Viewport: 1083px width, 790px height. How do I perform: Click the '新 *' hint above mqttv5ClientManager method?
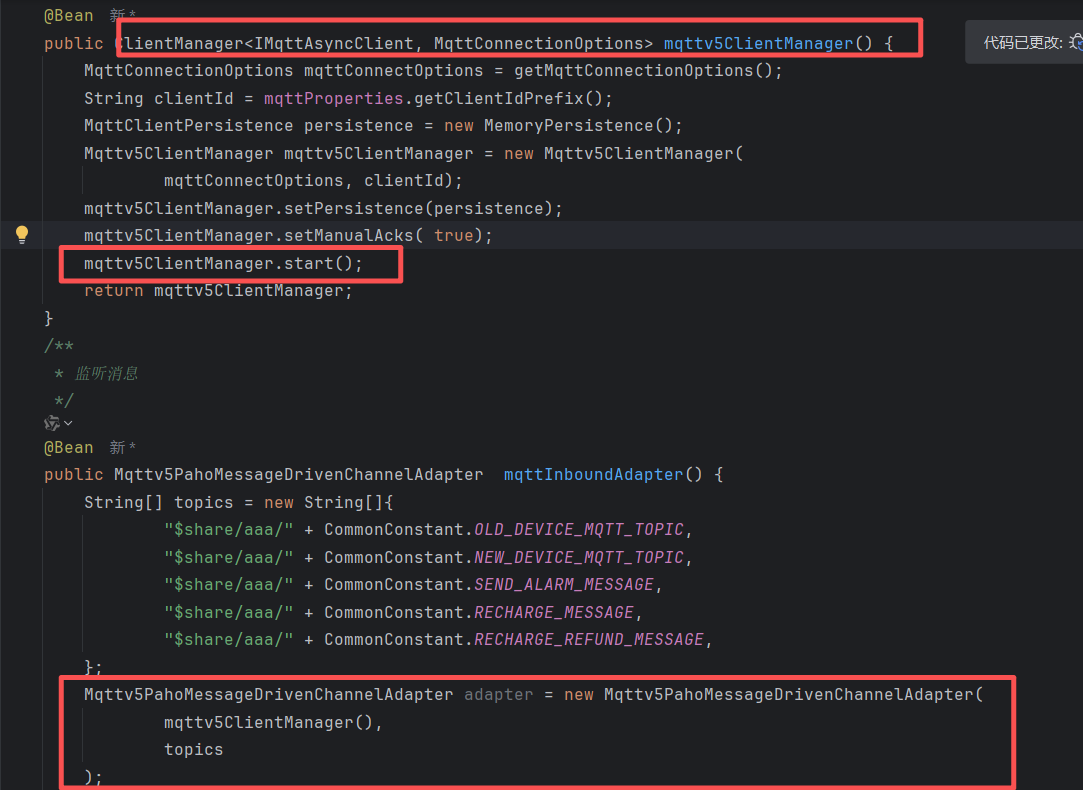[x=122, y=16]
